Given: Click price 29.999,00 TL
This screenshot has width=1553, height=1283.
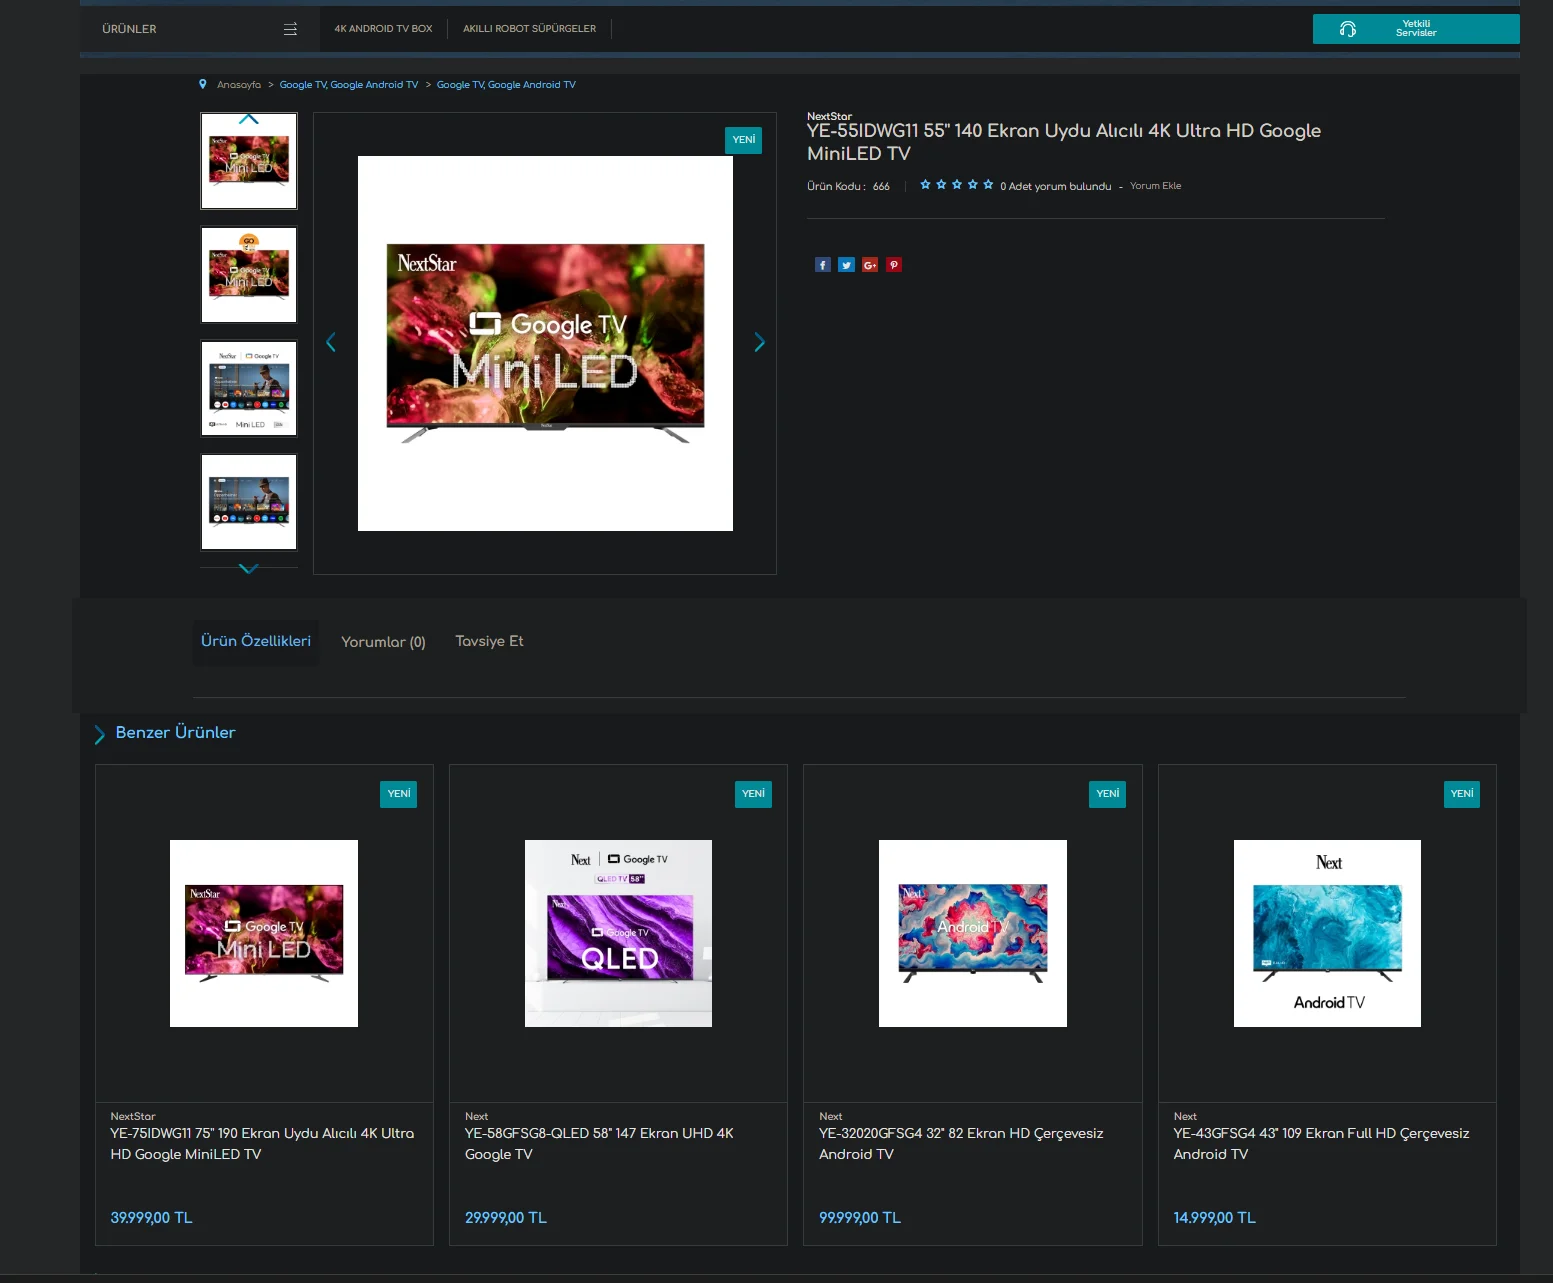Looking at the screenshot, I should point(506,1218).
